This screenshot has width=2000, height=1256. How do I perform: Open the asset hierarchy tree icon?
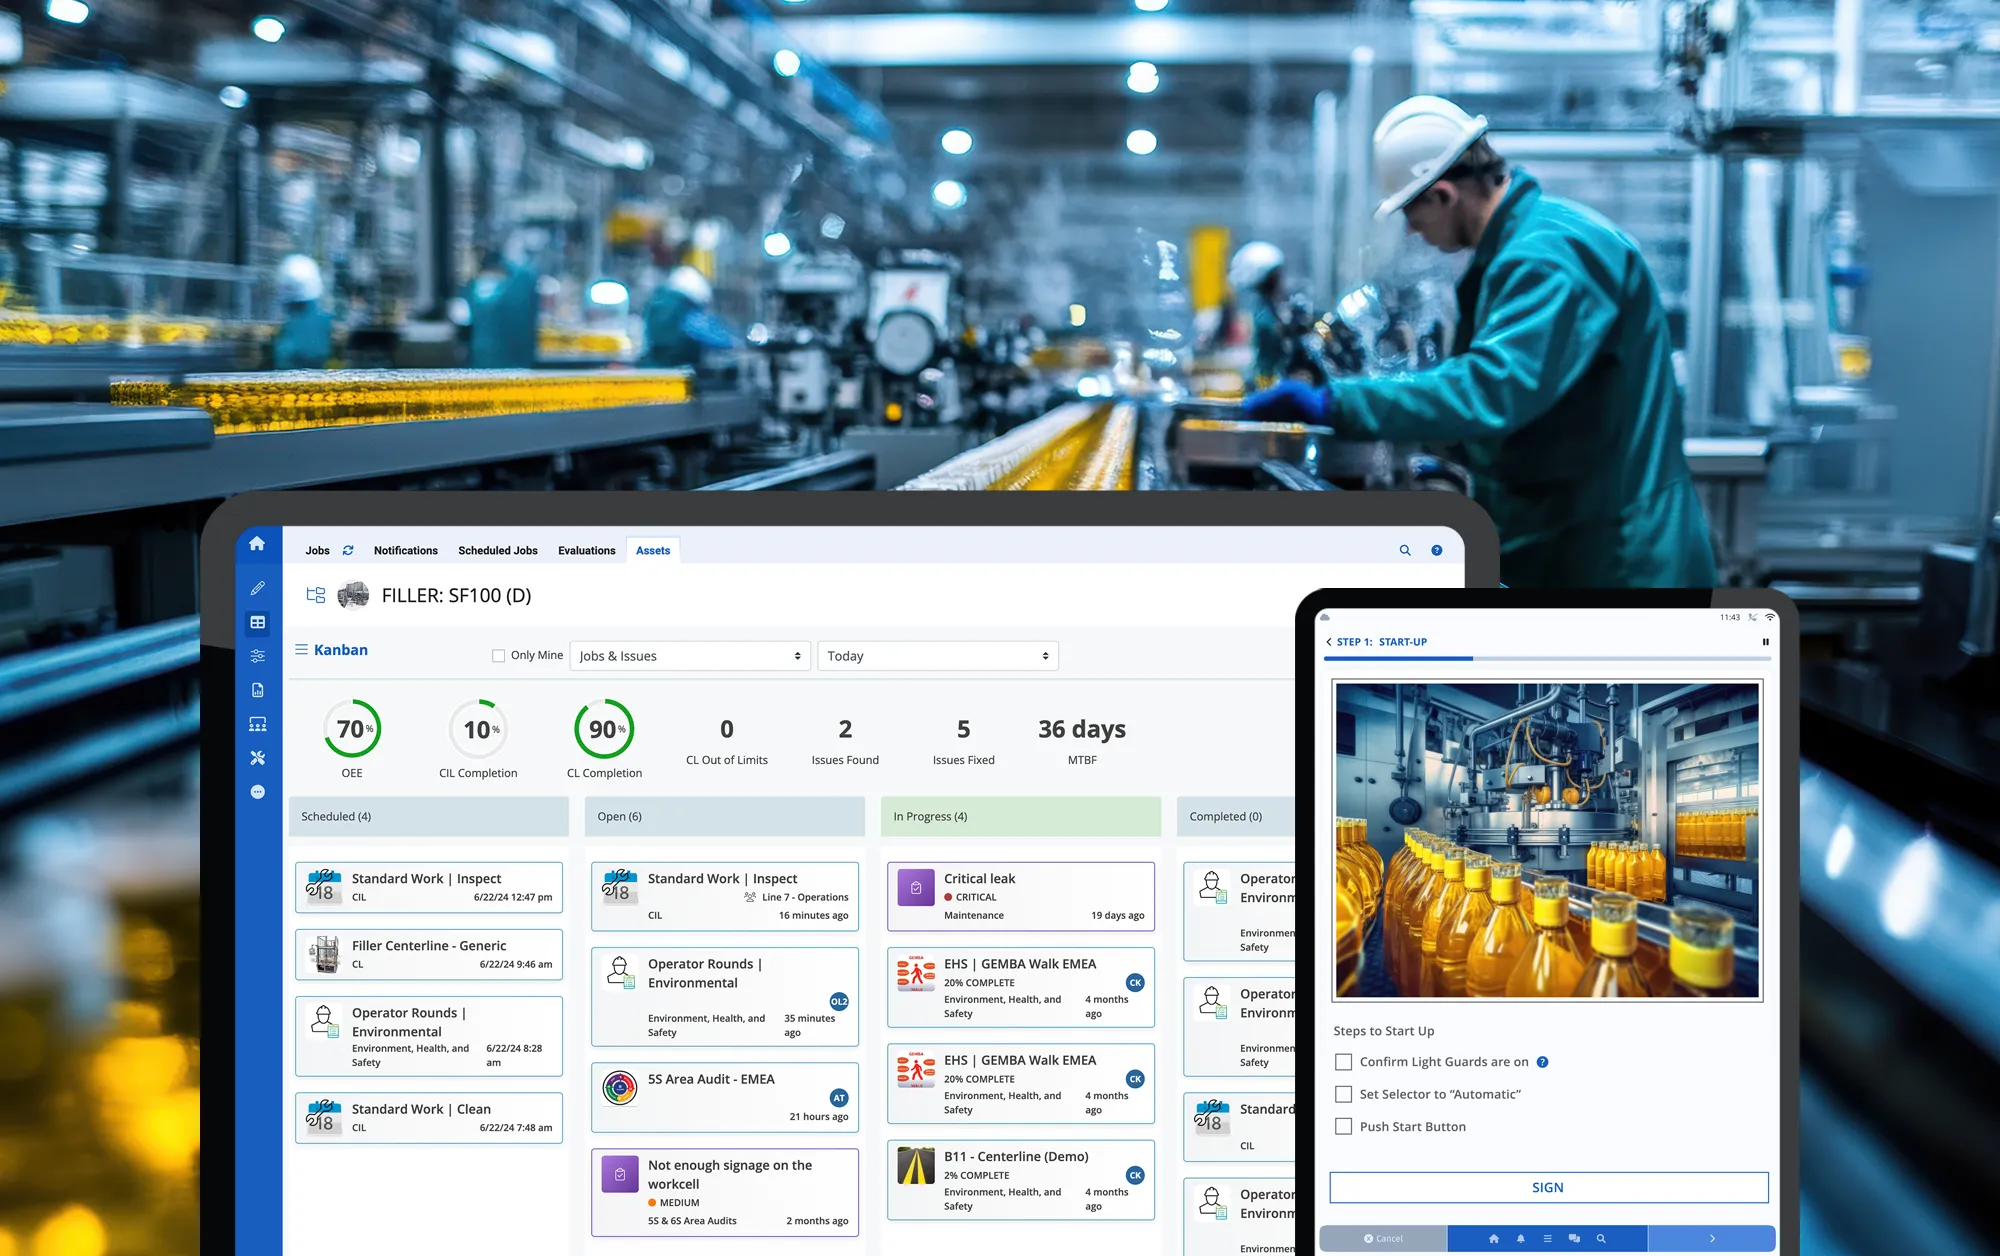click(316, 595)
